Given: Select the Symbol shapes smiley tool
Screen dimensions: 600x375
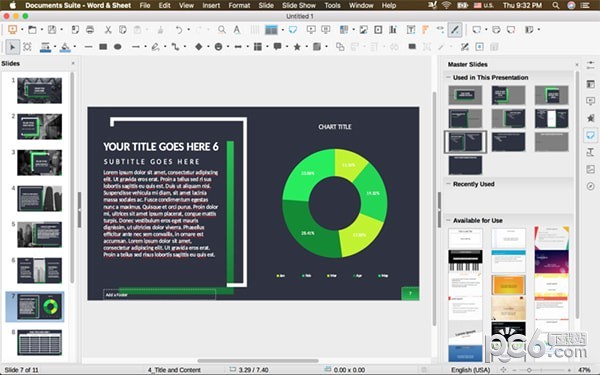Looking at the screenshot, I should 218,47.
